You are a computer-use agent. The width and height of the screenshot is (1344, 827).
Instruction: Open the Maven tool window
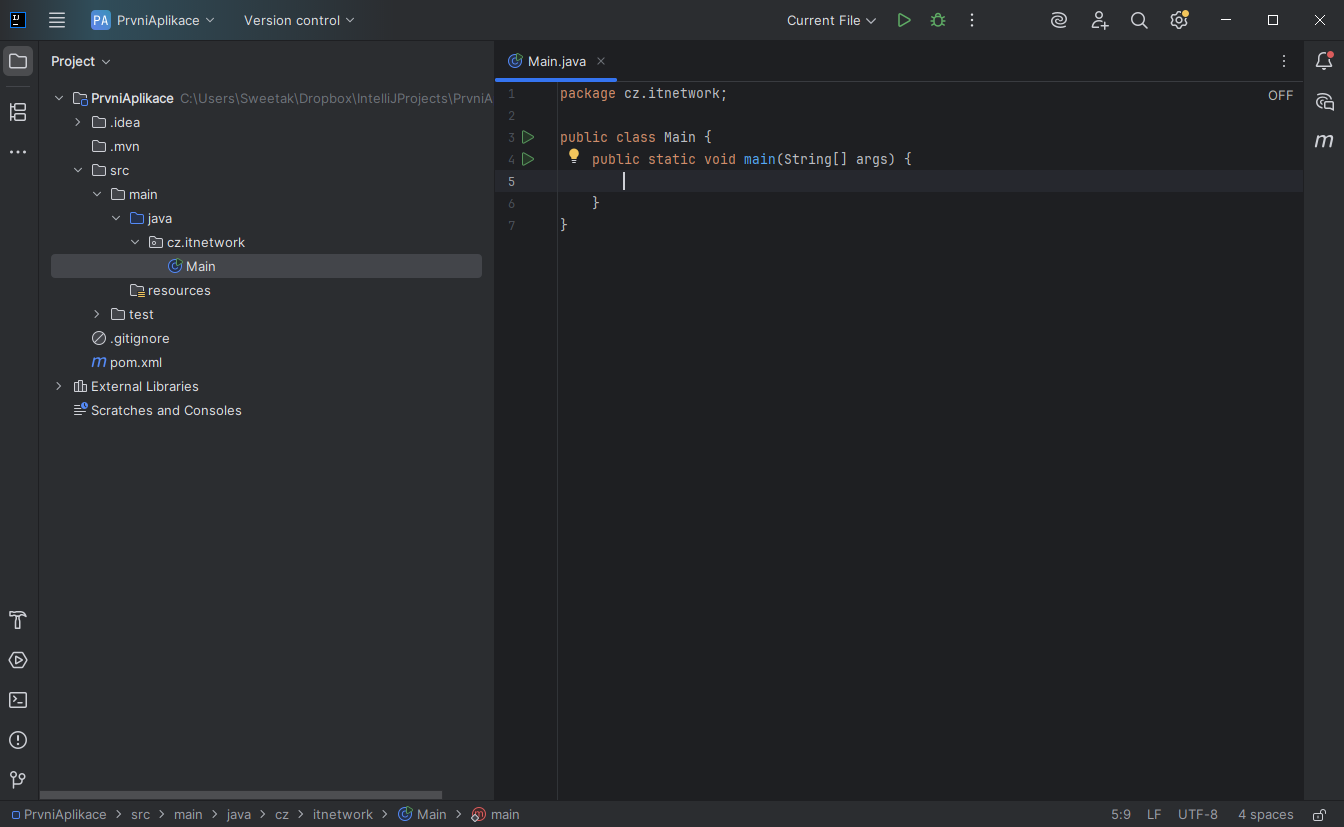[x=1324, y=141]
